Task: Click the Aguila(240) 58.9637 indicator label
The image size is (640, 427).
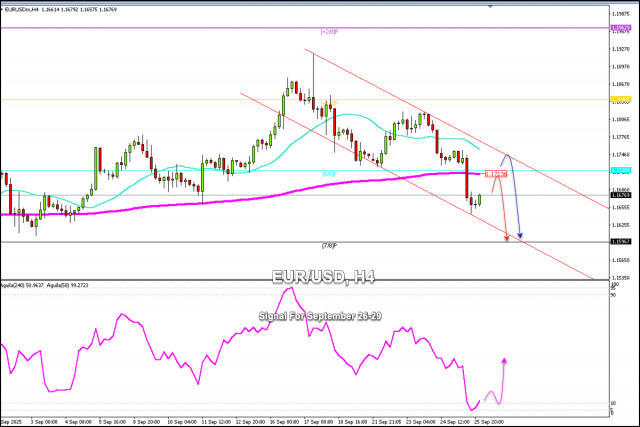Action: [x=21, y=285]
